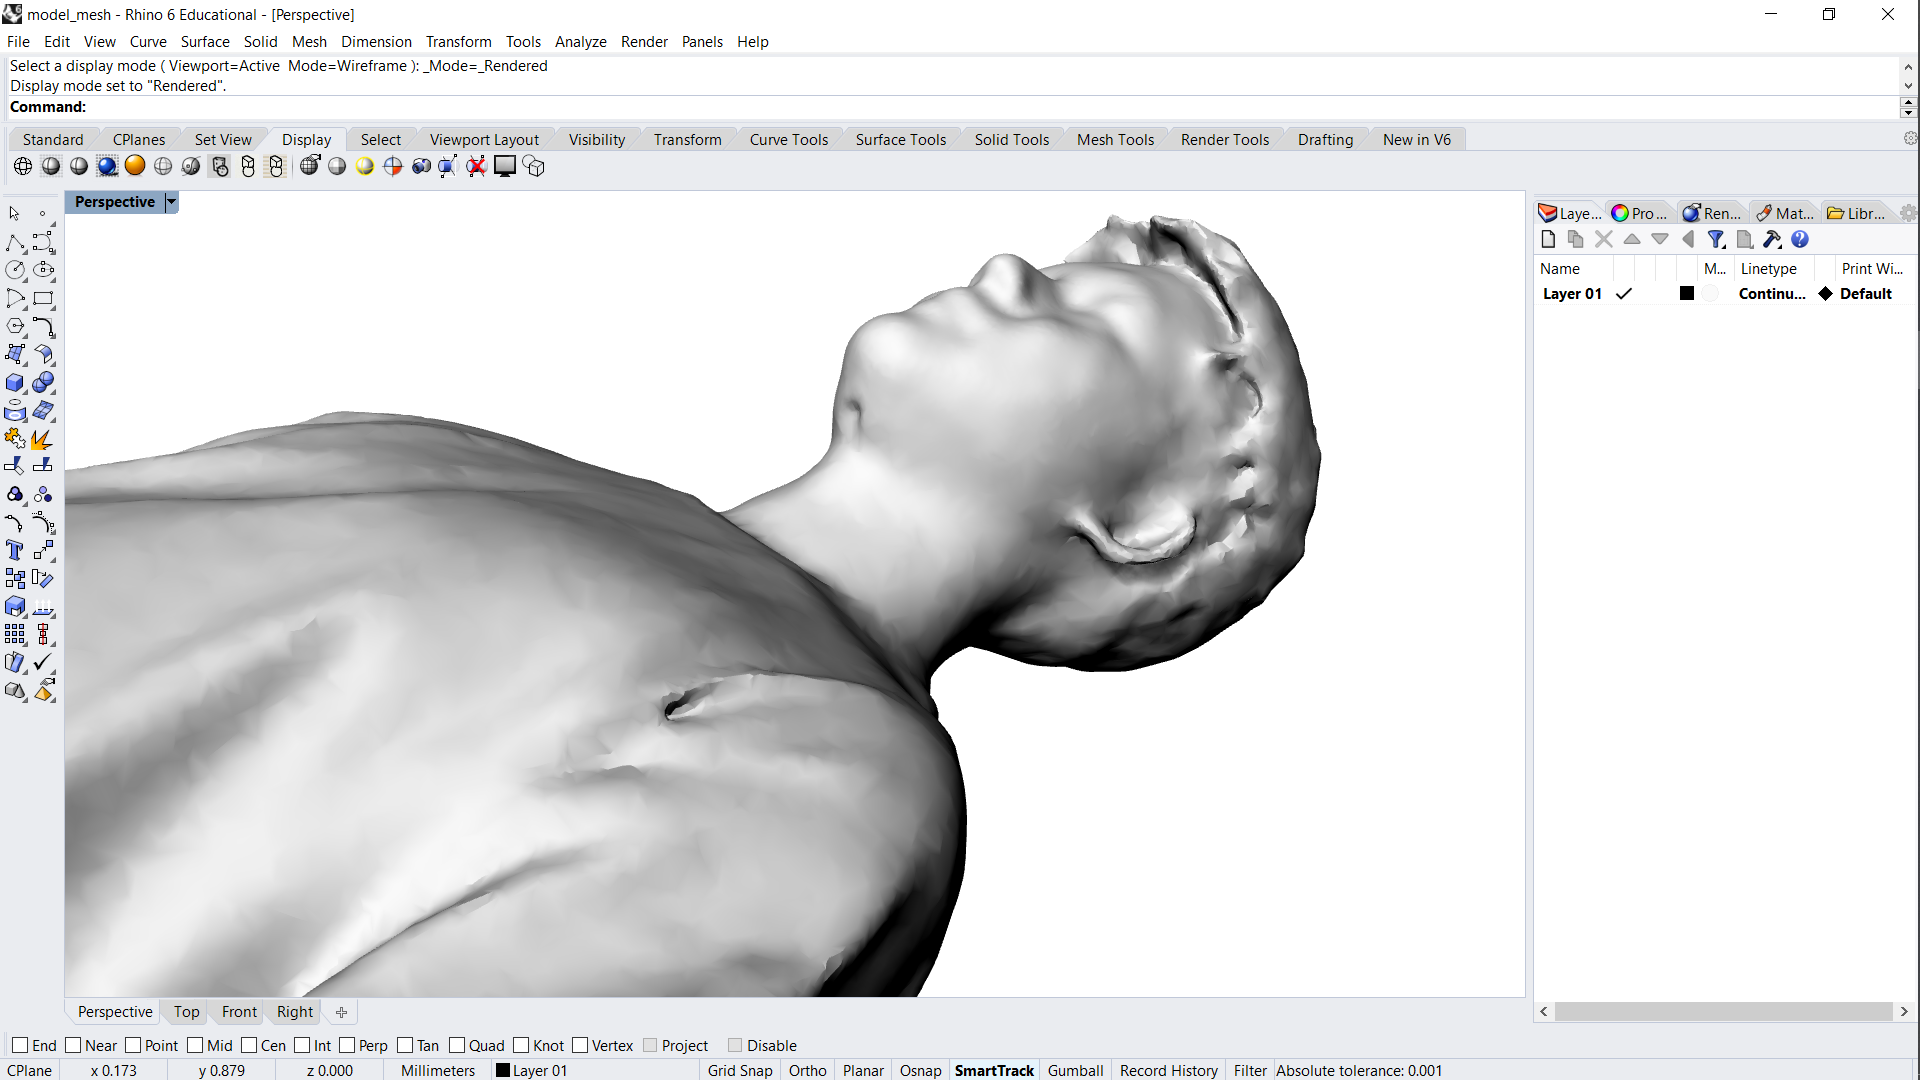Select the arrow pointer tool
Screen dimensions: 1920x1080
click(x=15, y=214)
